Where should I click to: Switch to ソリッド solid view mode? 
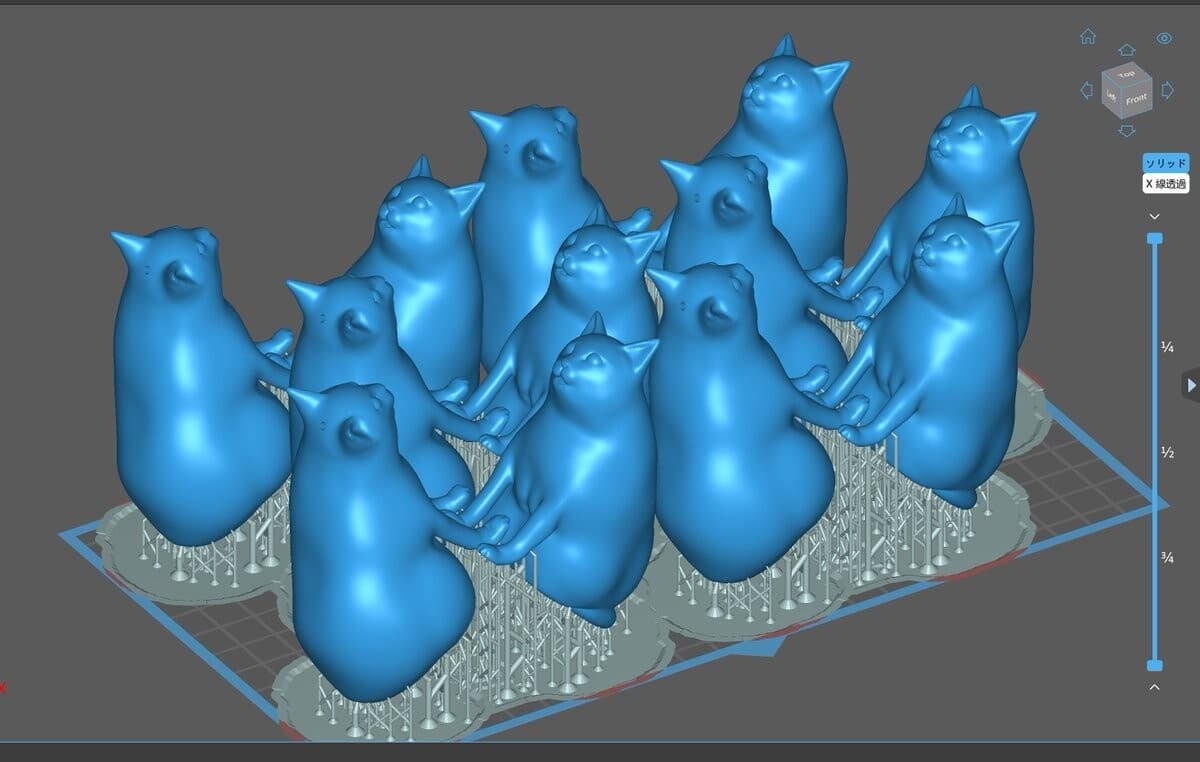(1166, 163)
